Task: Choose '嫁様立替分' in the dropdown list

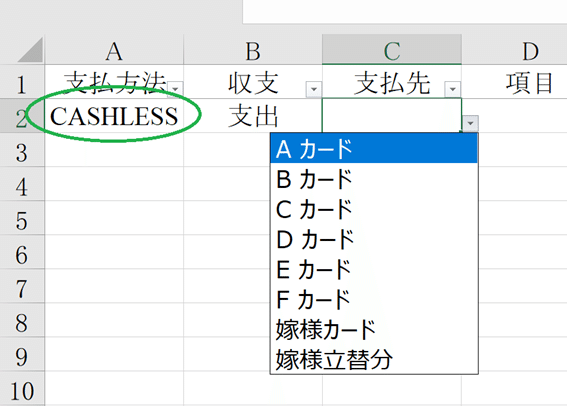Action: coord(374,359)
